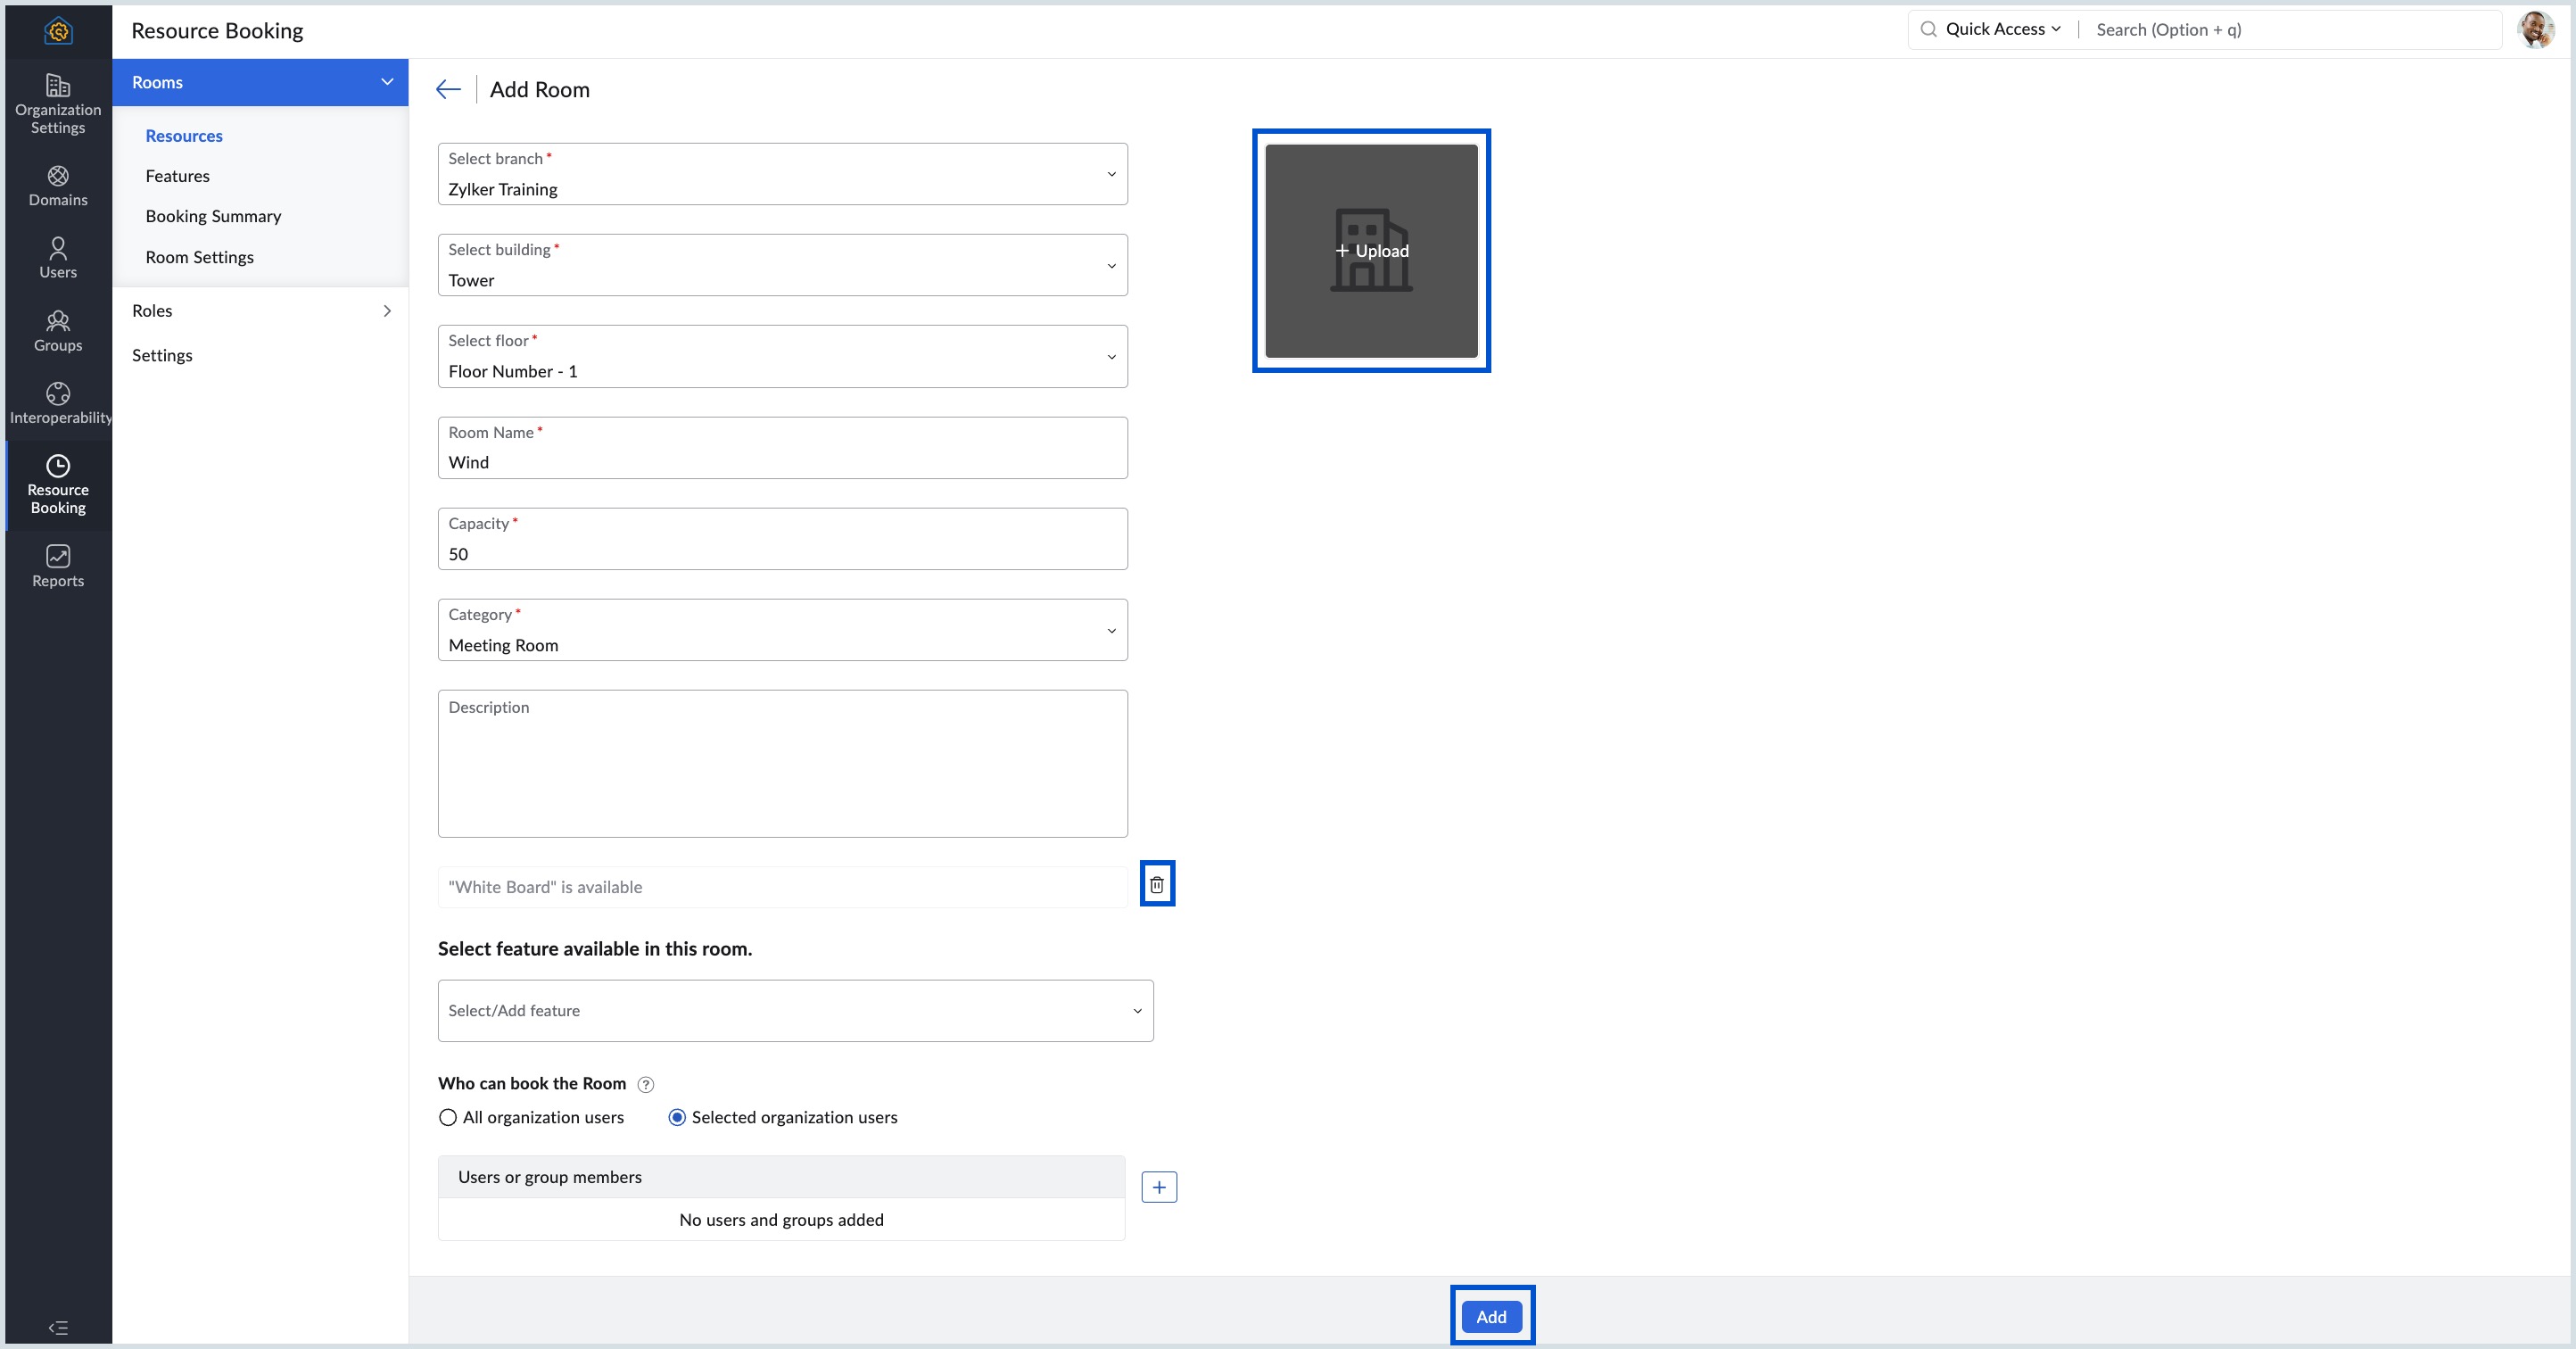Open Resources submenu item
2576x1349 pixels.
pos(184,136)
